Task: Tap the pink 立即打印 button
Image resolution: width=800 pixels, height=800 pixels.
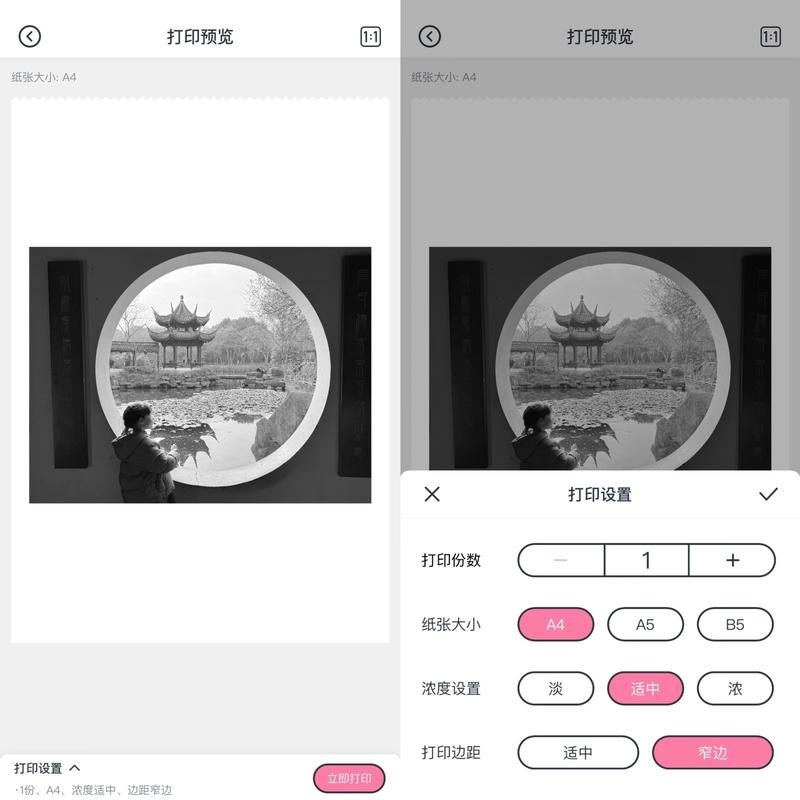Action: [x=349, y=779]
